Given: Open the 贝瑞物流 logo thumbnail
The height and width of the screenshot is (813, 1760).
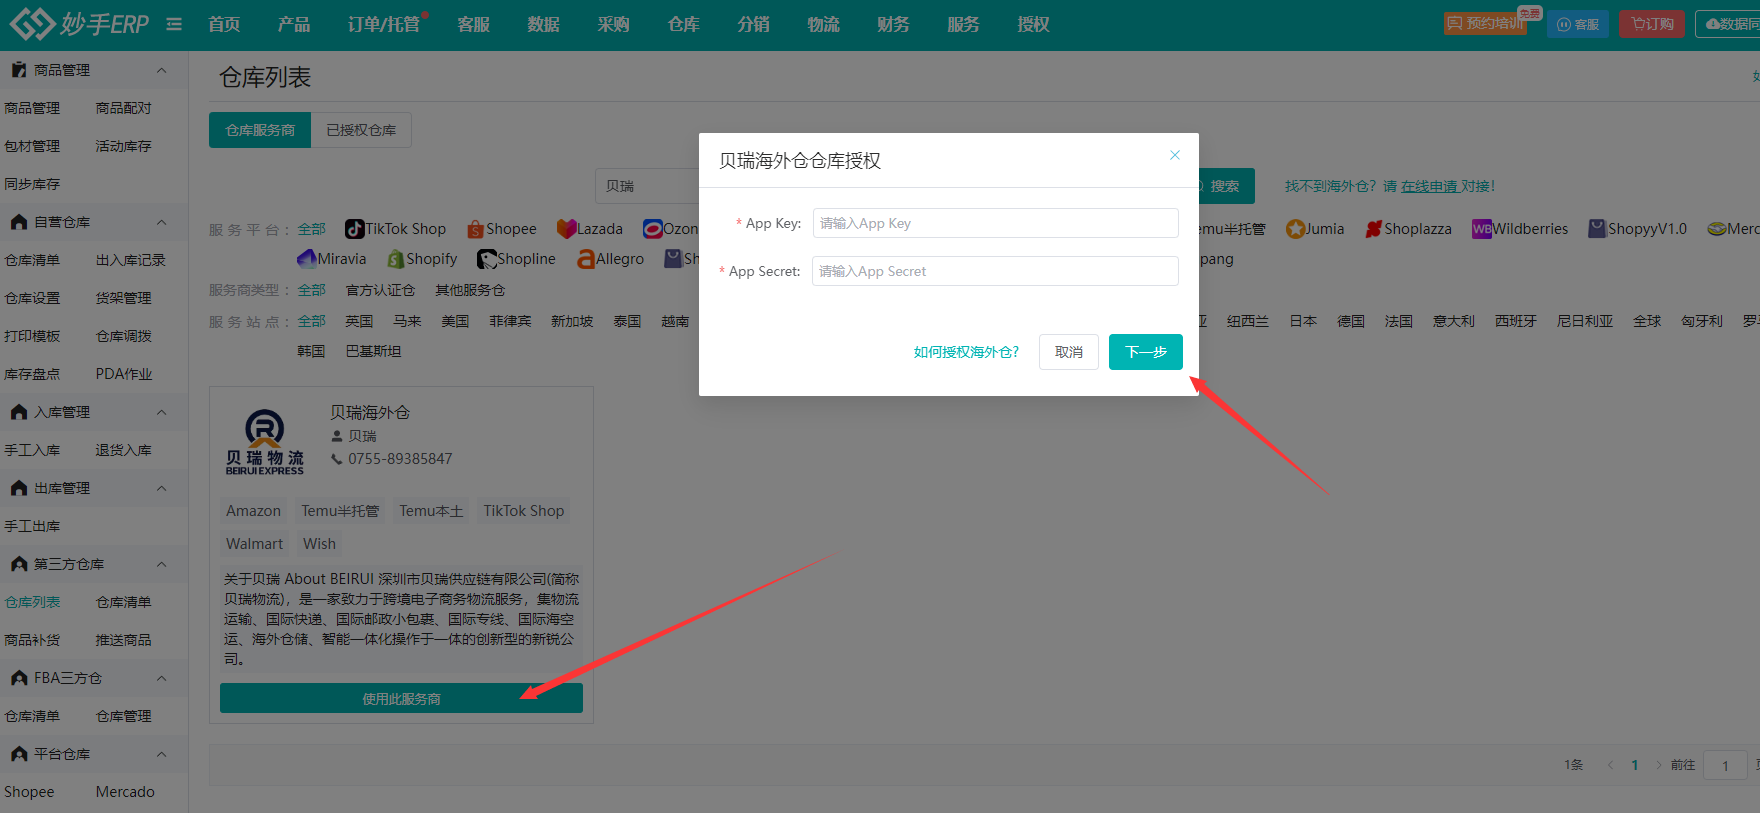Looking at the screenshot, I should pyautogui.click(x=265, y=441).
